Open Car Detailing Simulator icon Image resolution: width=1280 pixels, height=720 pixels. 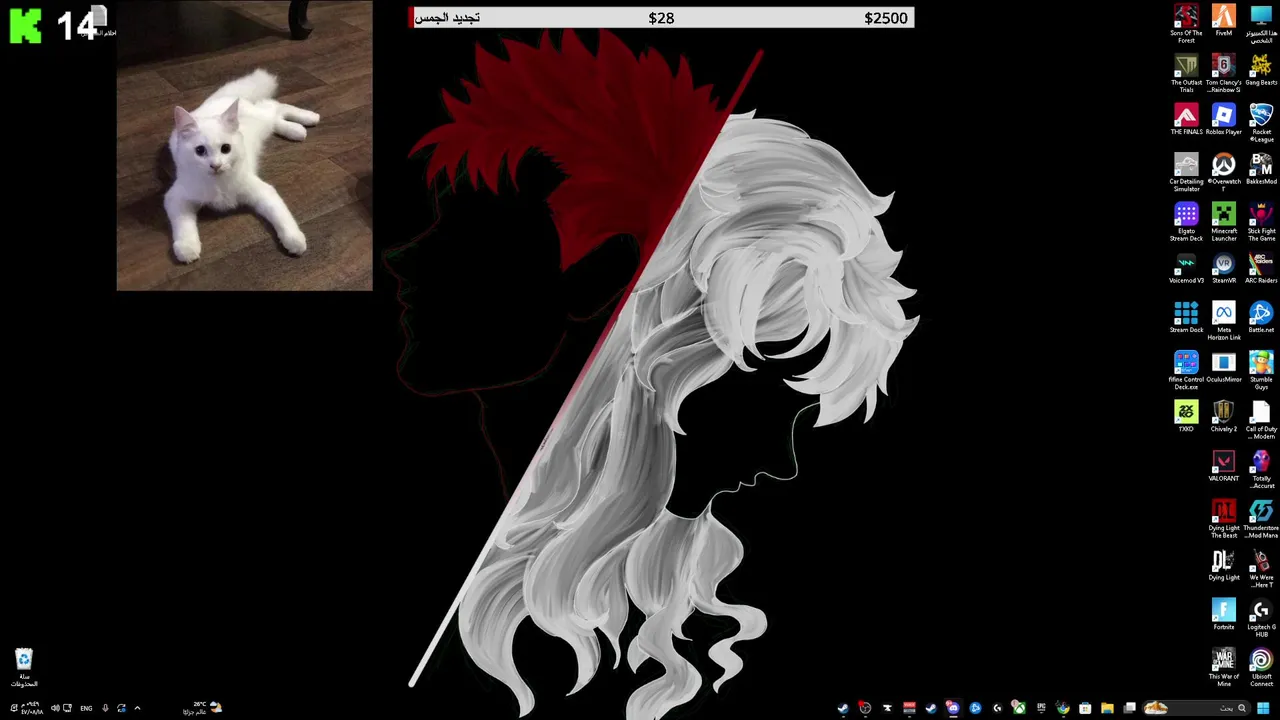[1186, 172]
